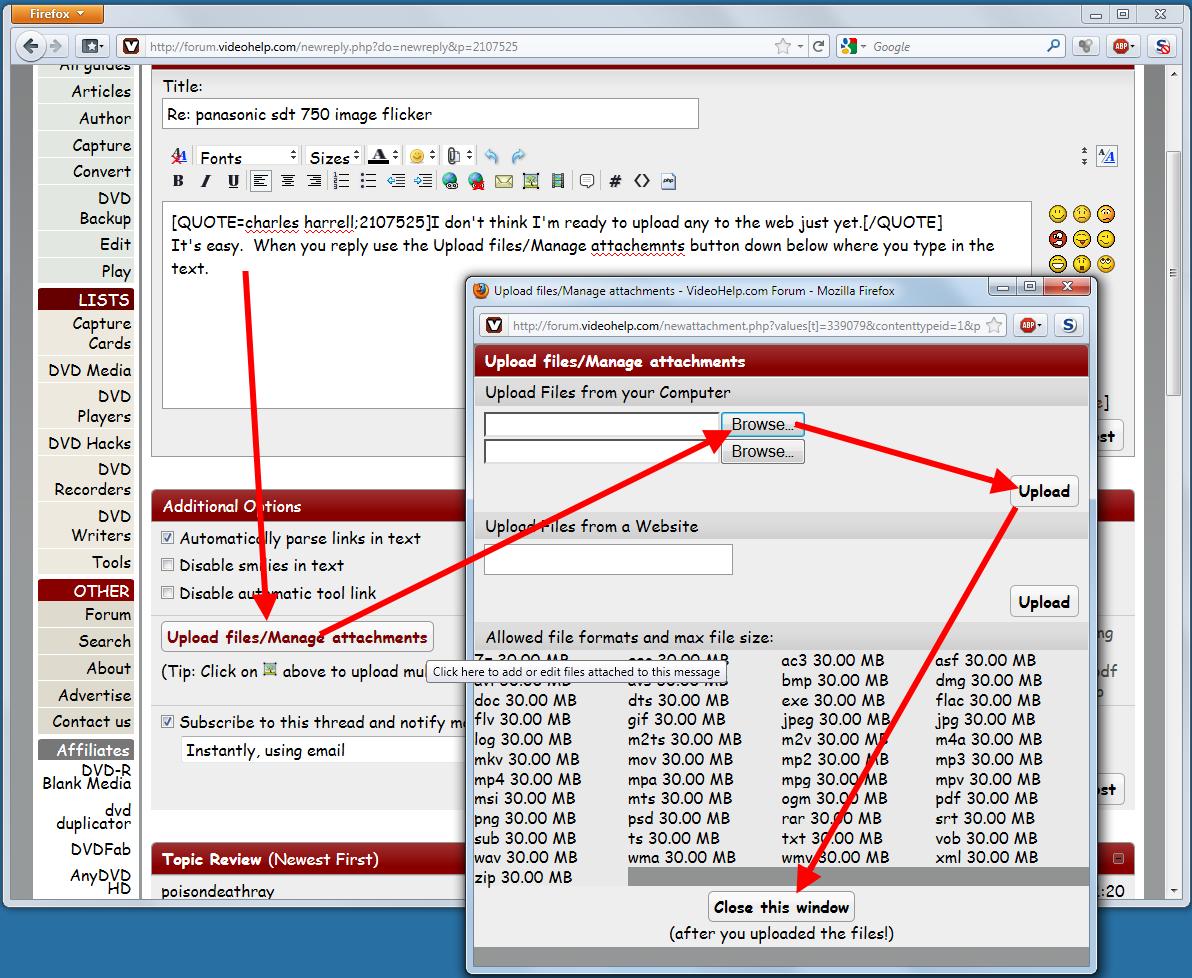This screenshot has width=1192, height=978.
Task: Click the Google search magnifier icon
Action: coord(1053,46)
